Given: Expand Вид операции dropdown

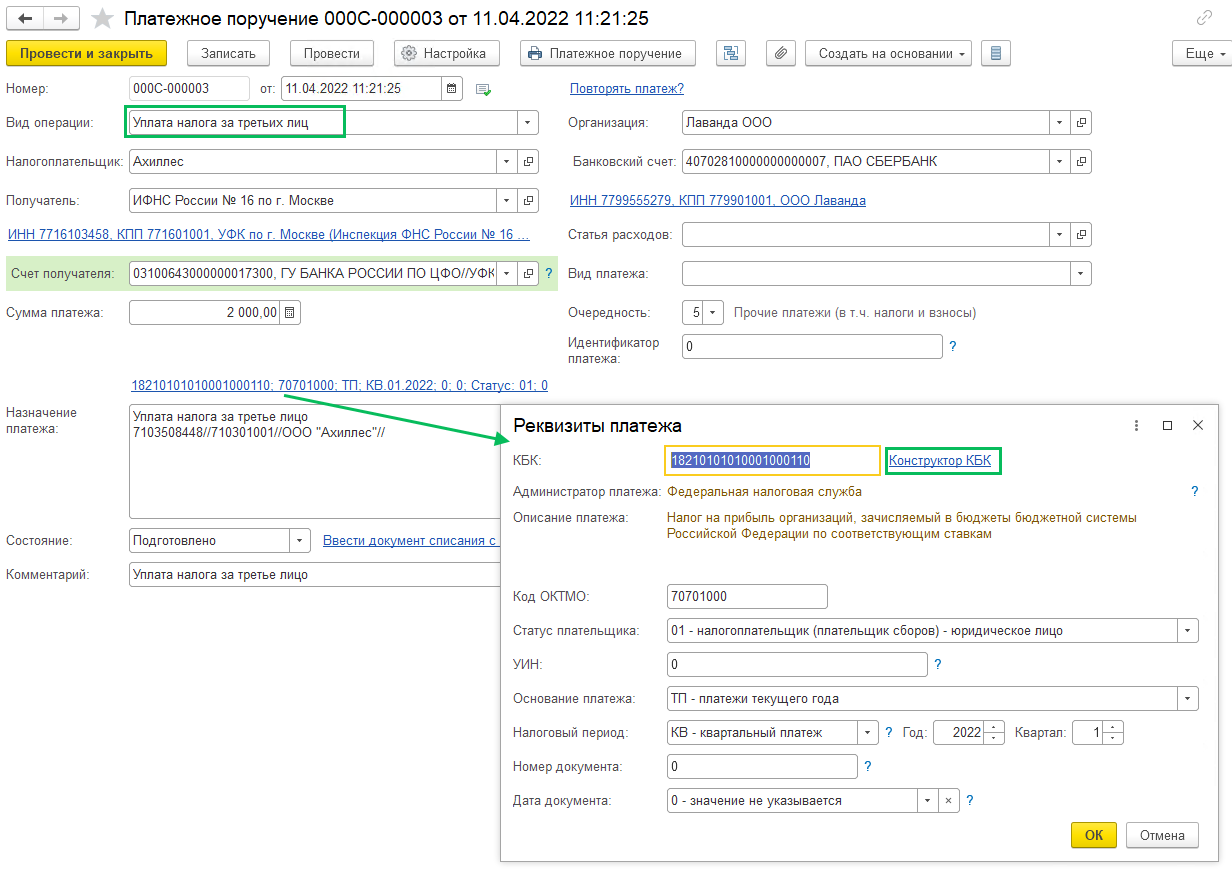Looking at the screenshot, I should 528,123.
